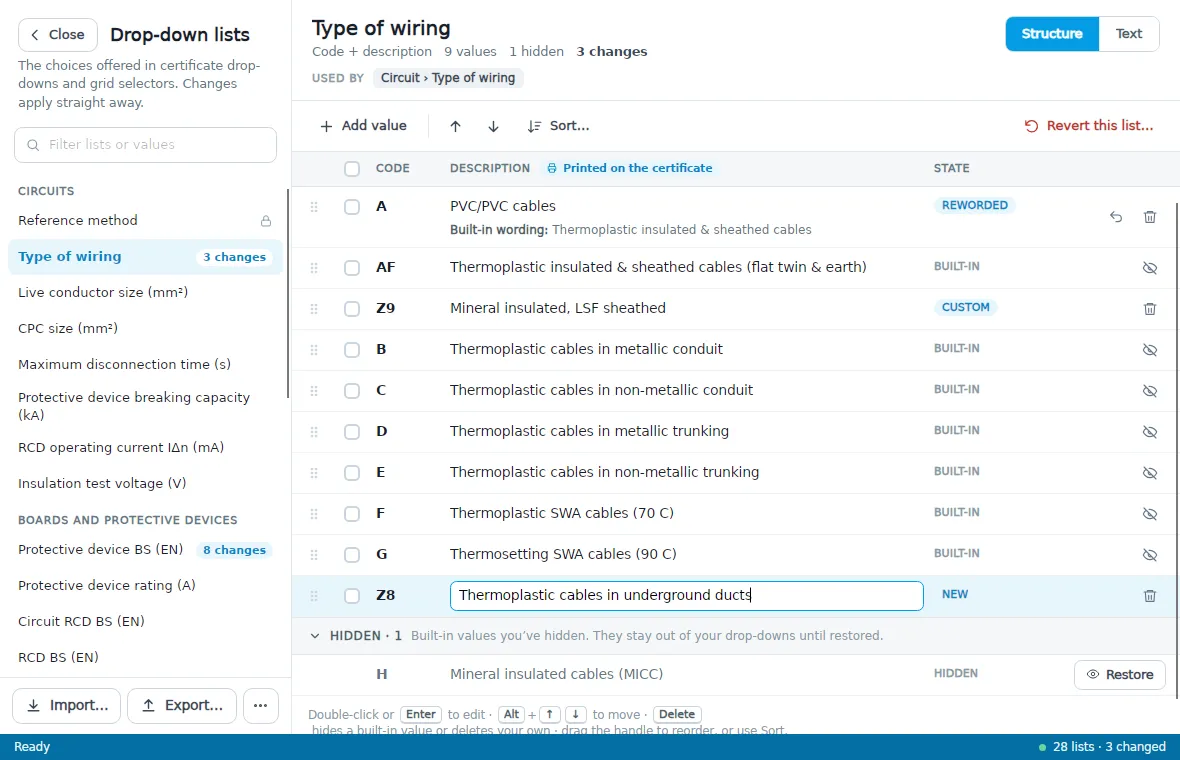This screenshot has height=760, width=1180.
Task: Grab drag handle of row Z8
Action: 314,596
